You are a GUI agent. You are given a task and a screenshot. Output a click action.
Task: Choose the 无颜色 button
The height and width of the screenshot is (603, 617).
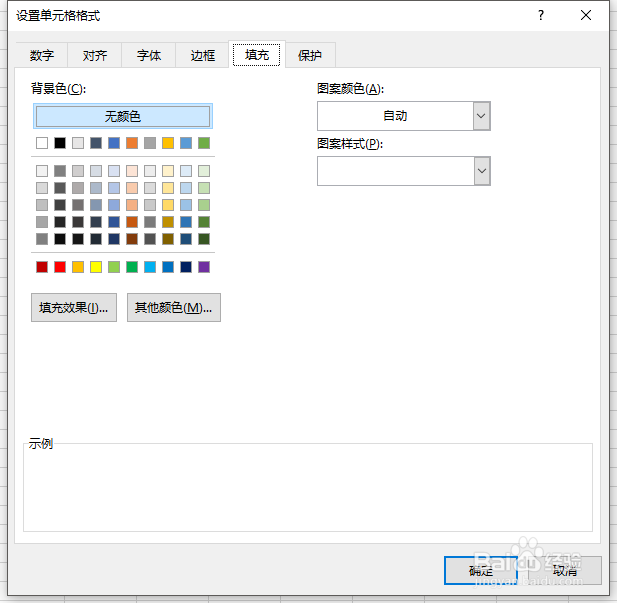[123, 116]
